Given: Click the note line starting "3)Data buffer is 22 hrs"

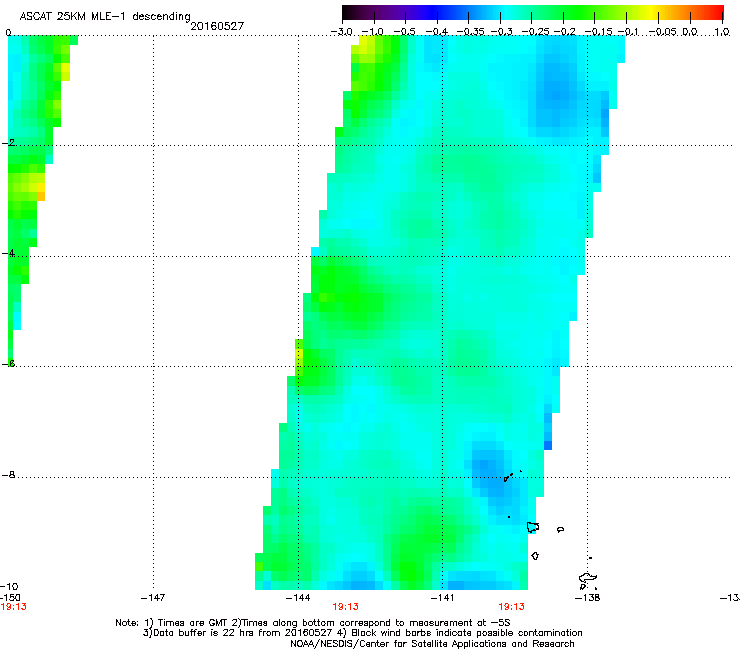Looking at the screenshot, I should point(362,633).
